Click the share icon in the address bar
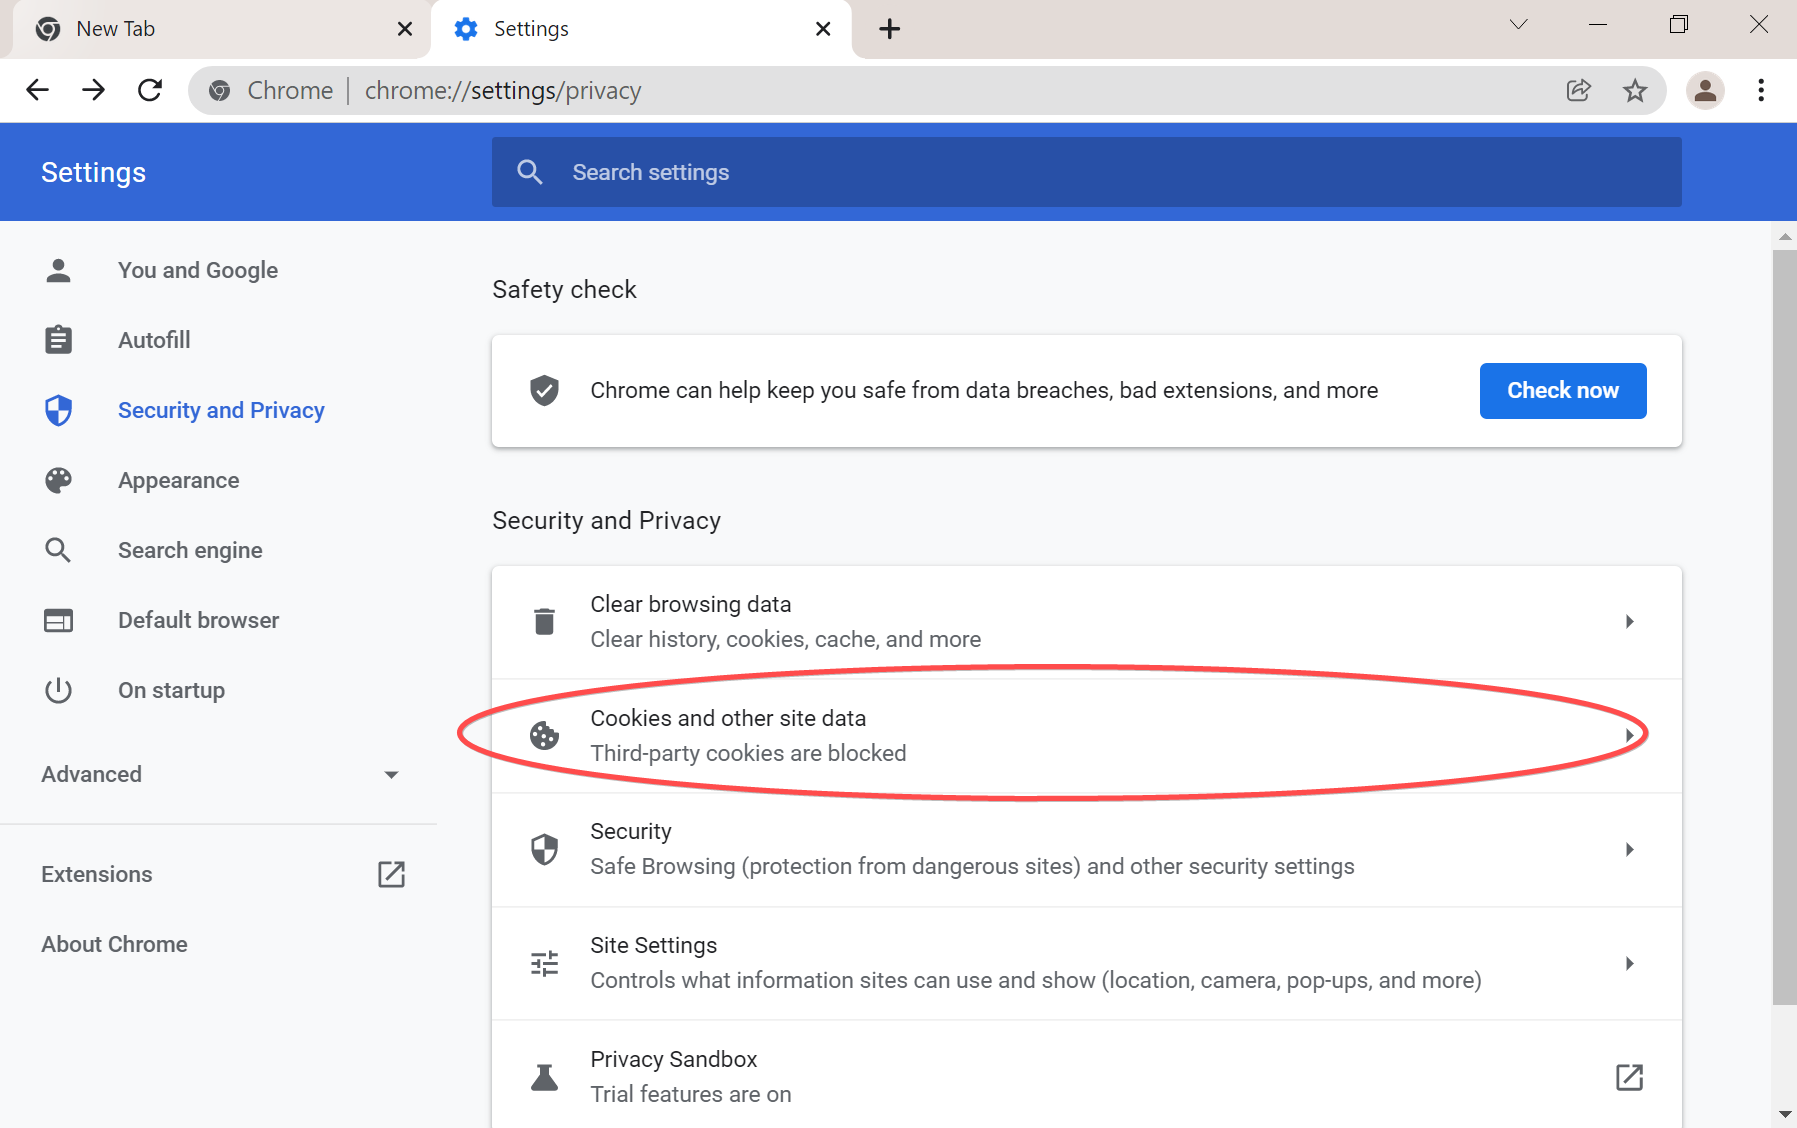 point(1579,90)
